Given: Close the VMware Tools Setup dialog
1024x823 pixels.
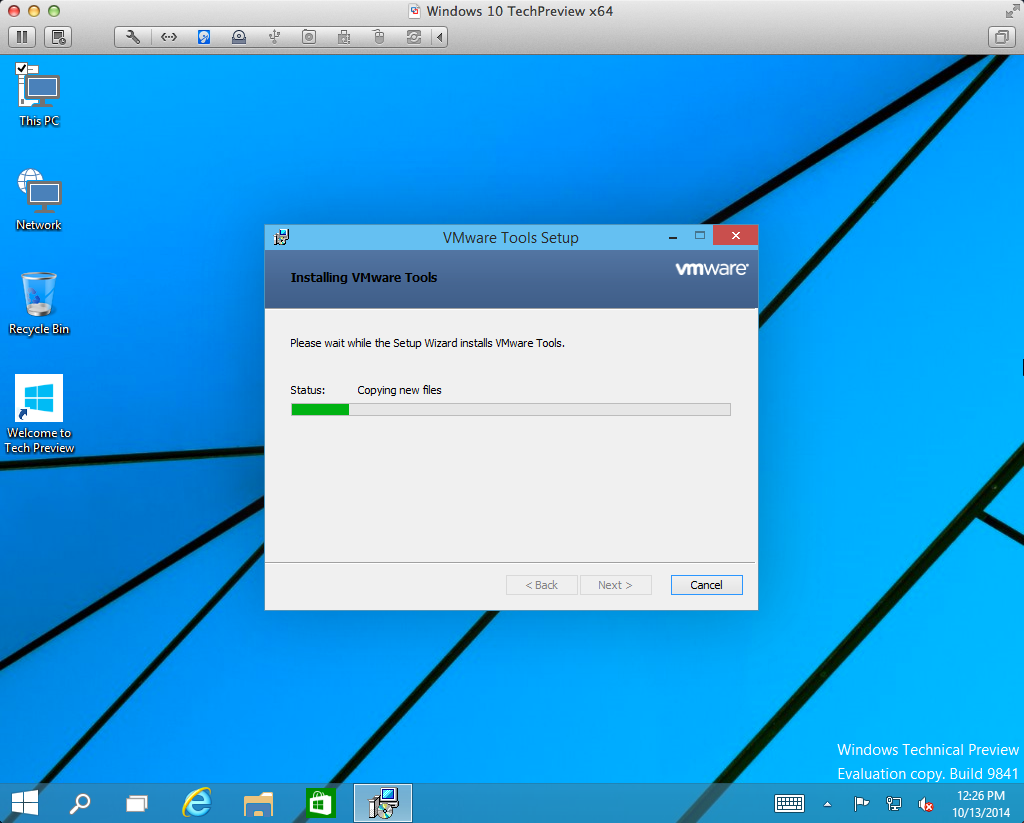Looking at the screenshot, I should (x=735, y=236).
